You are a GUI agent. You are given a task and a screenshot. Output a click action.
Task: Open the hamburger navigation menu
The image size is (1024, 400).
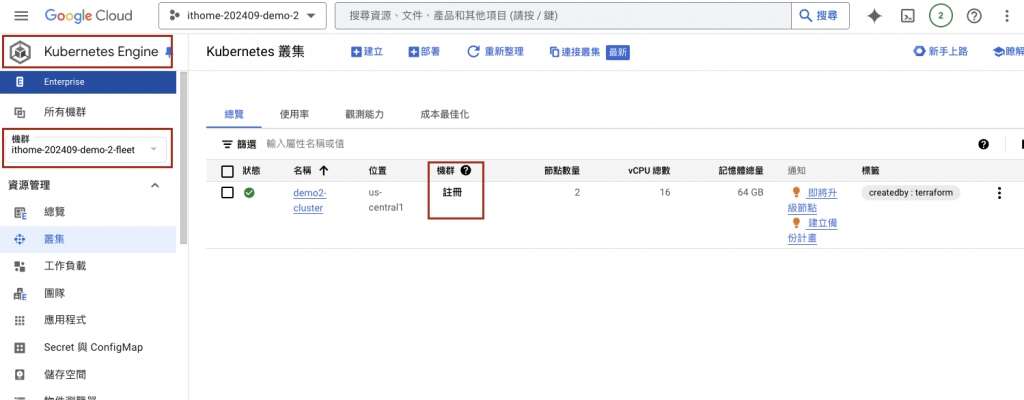click(21, 16)
